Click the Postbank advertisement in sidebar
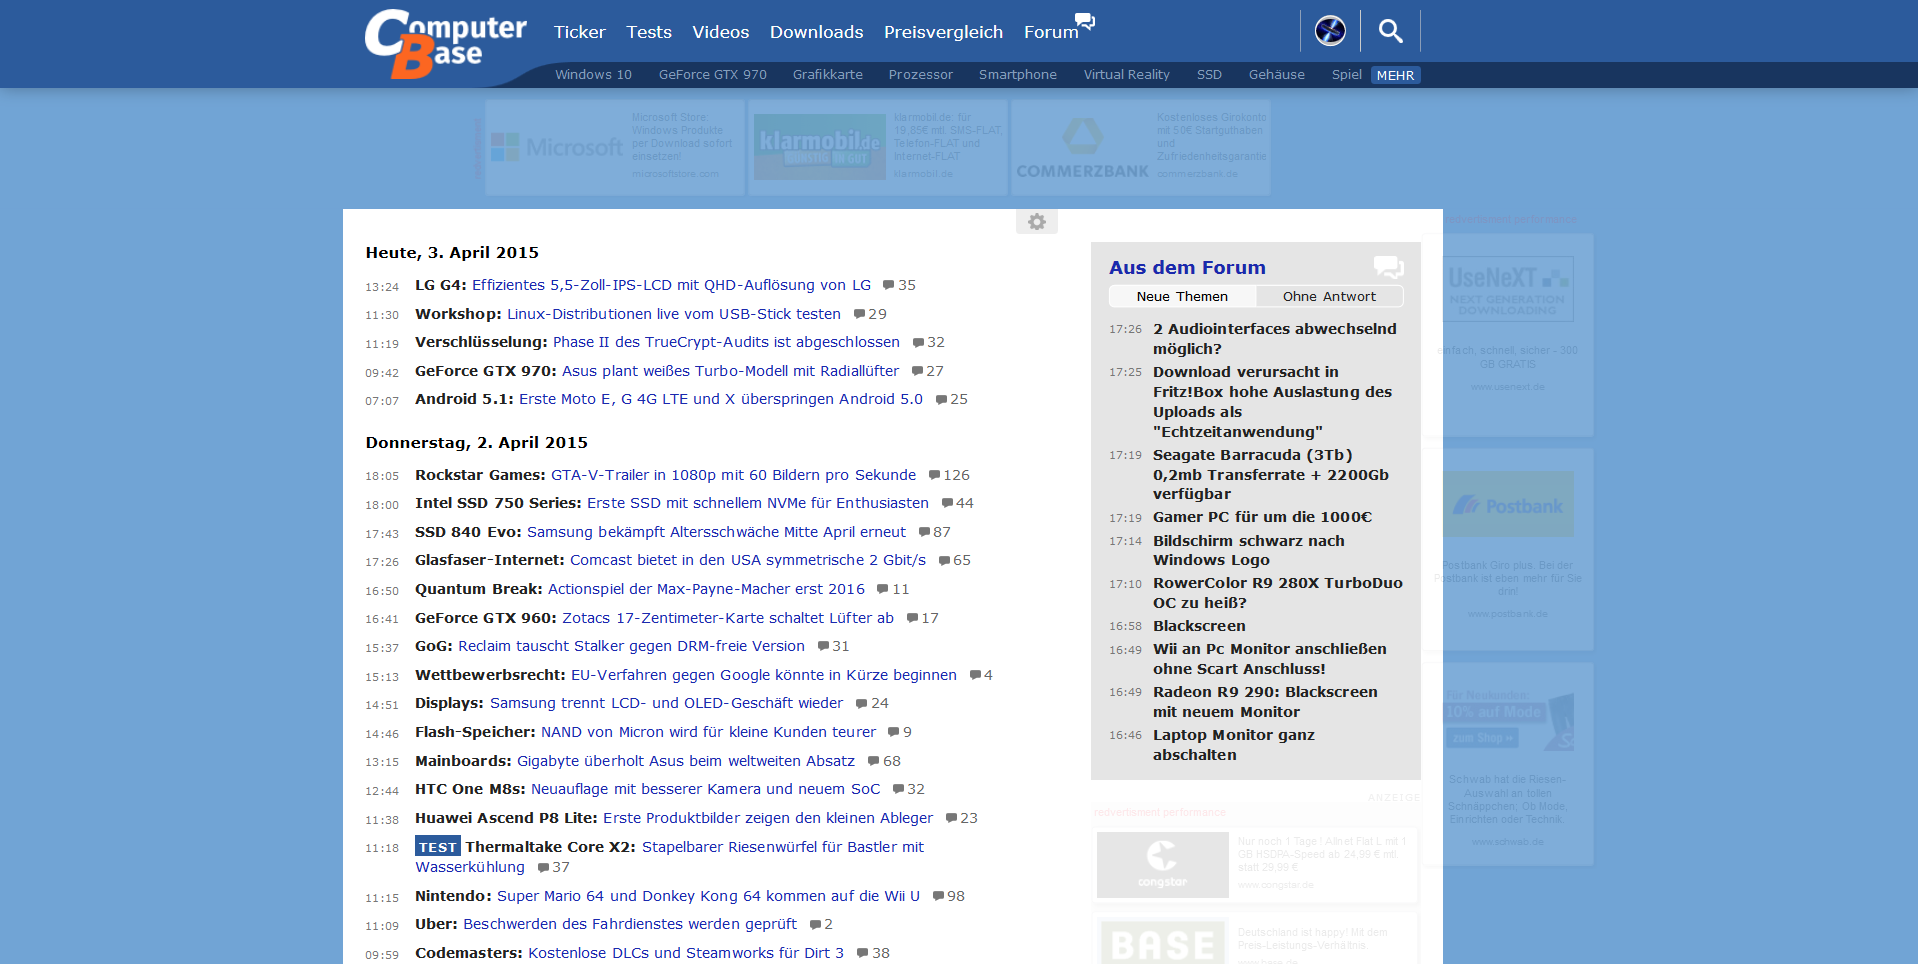 click(x=1510, y=549)
